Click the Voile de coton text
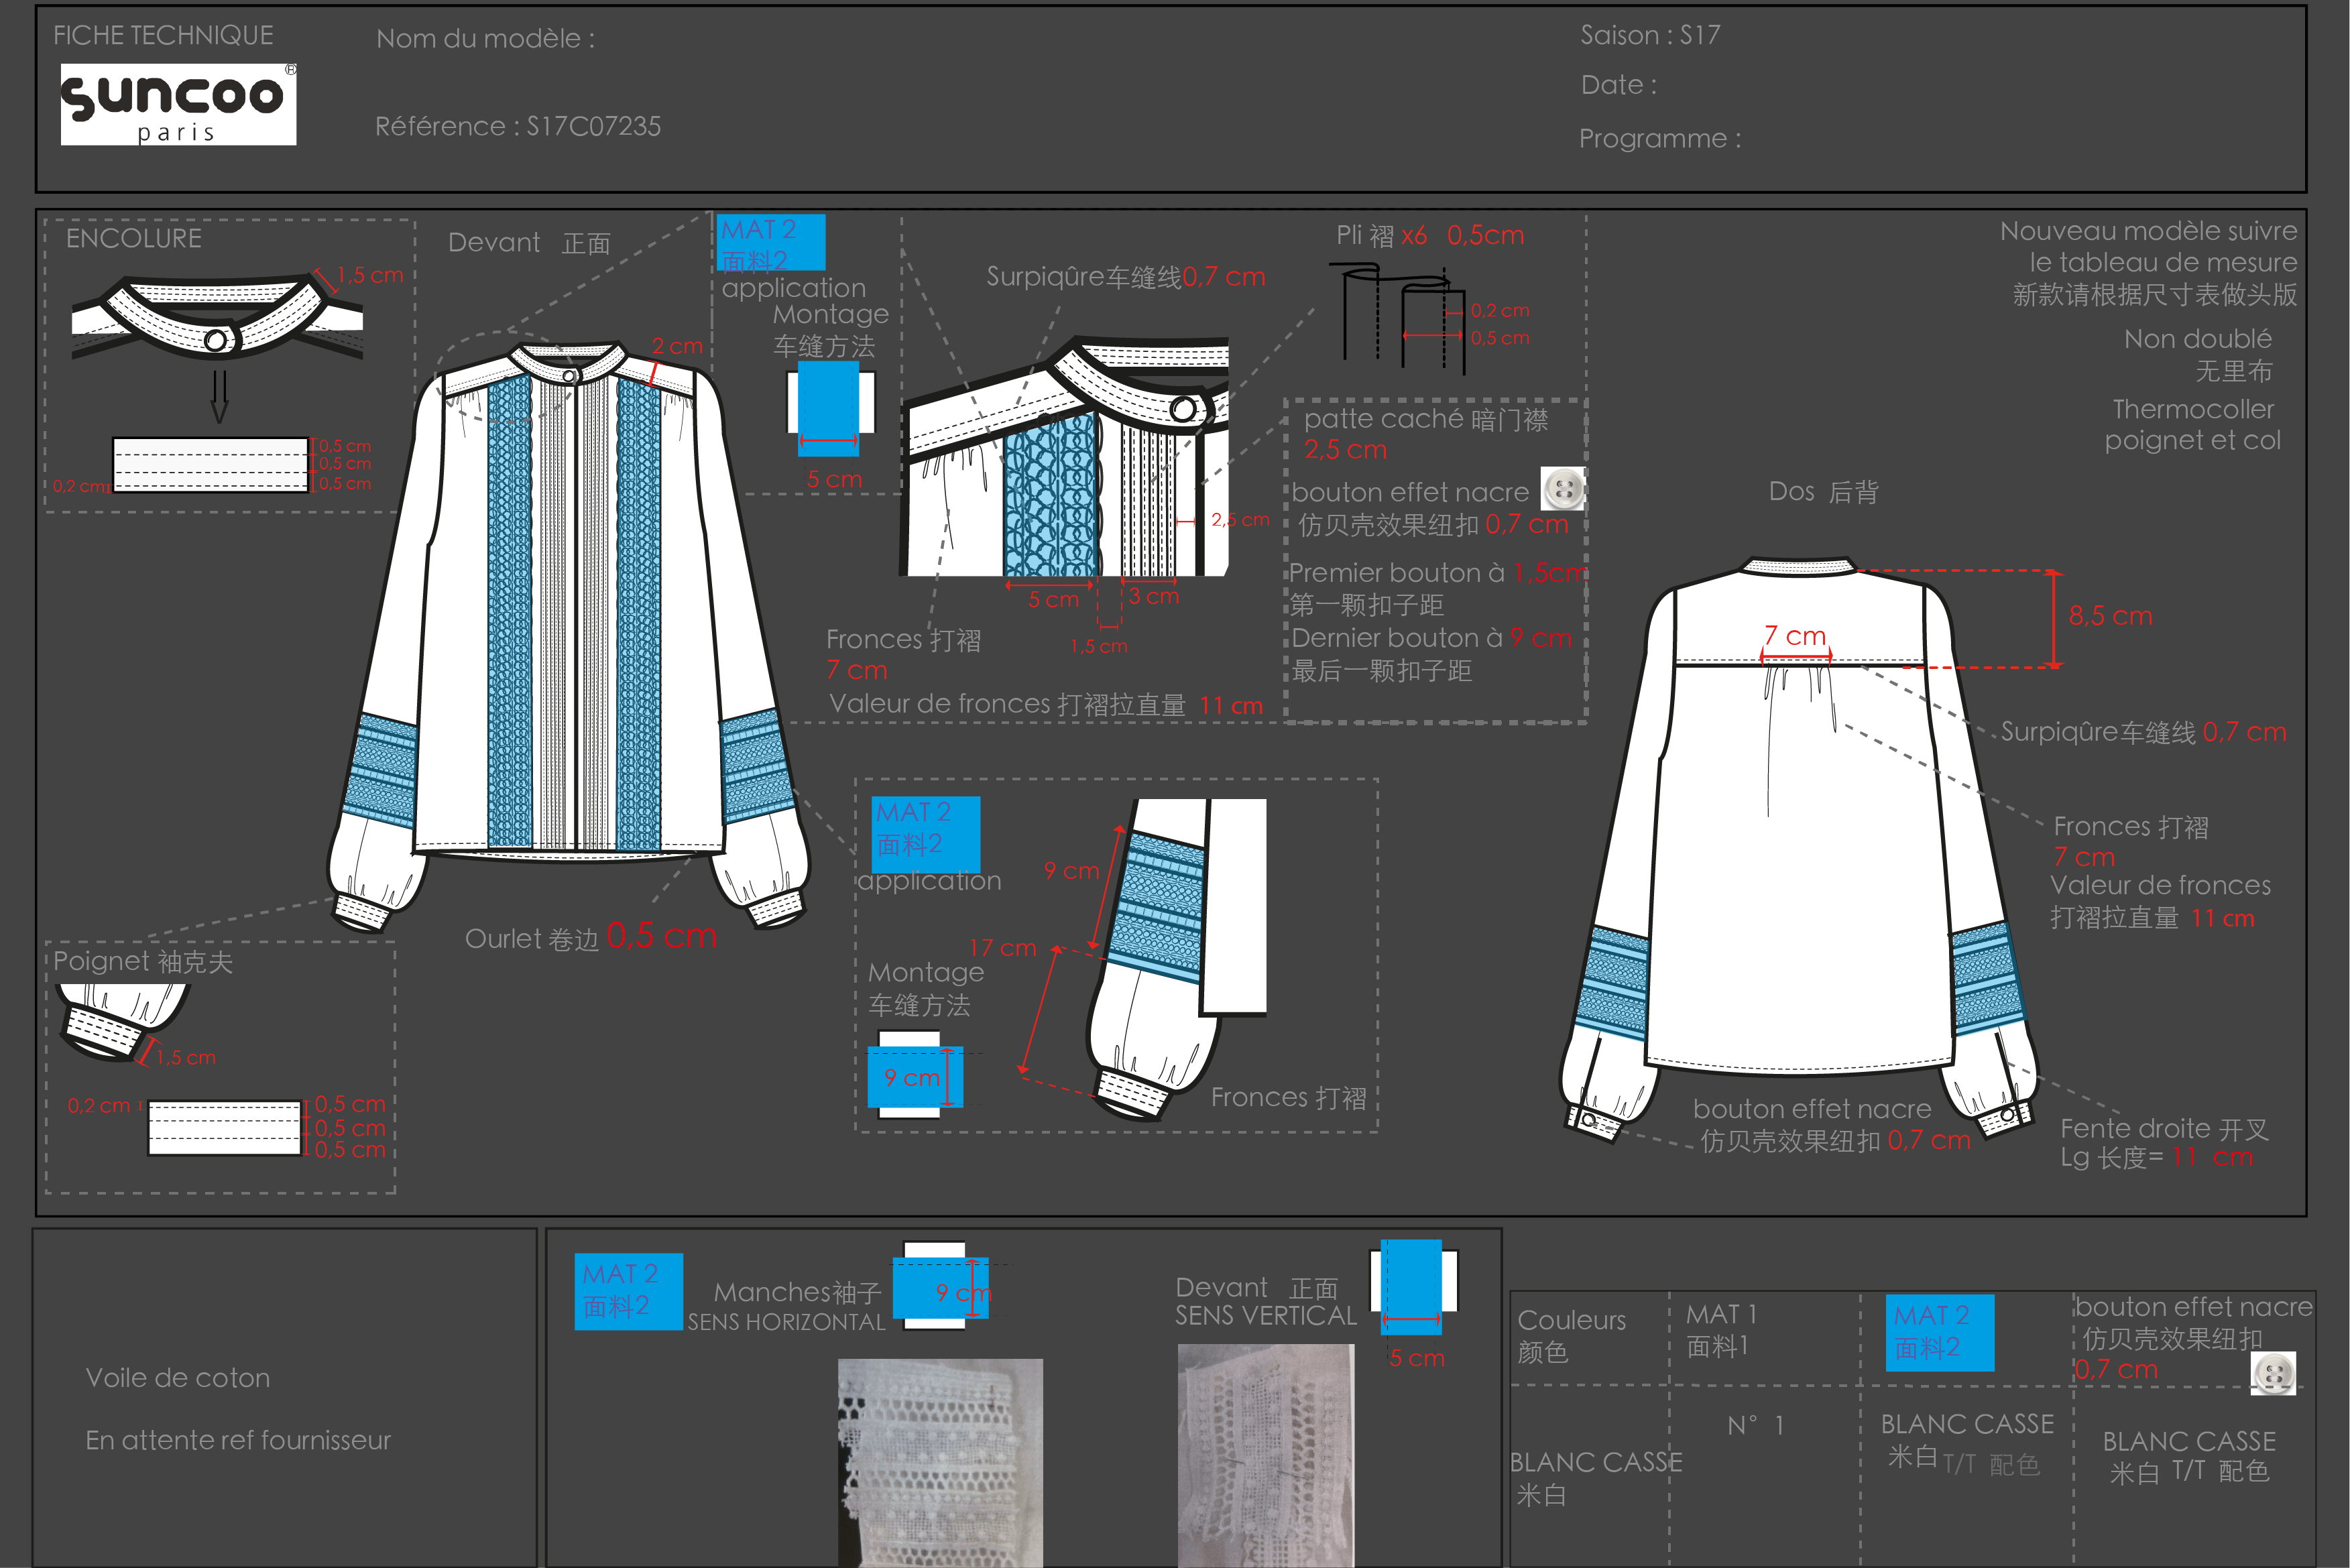This screenshot has width=2352, height=1568. (x=178, y=1378)
